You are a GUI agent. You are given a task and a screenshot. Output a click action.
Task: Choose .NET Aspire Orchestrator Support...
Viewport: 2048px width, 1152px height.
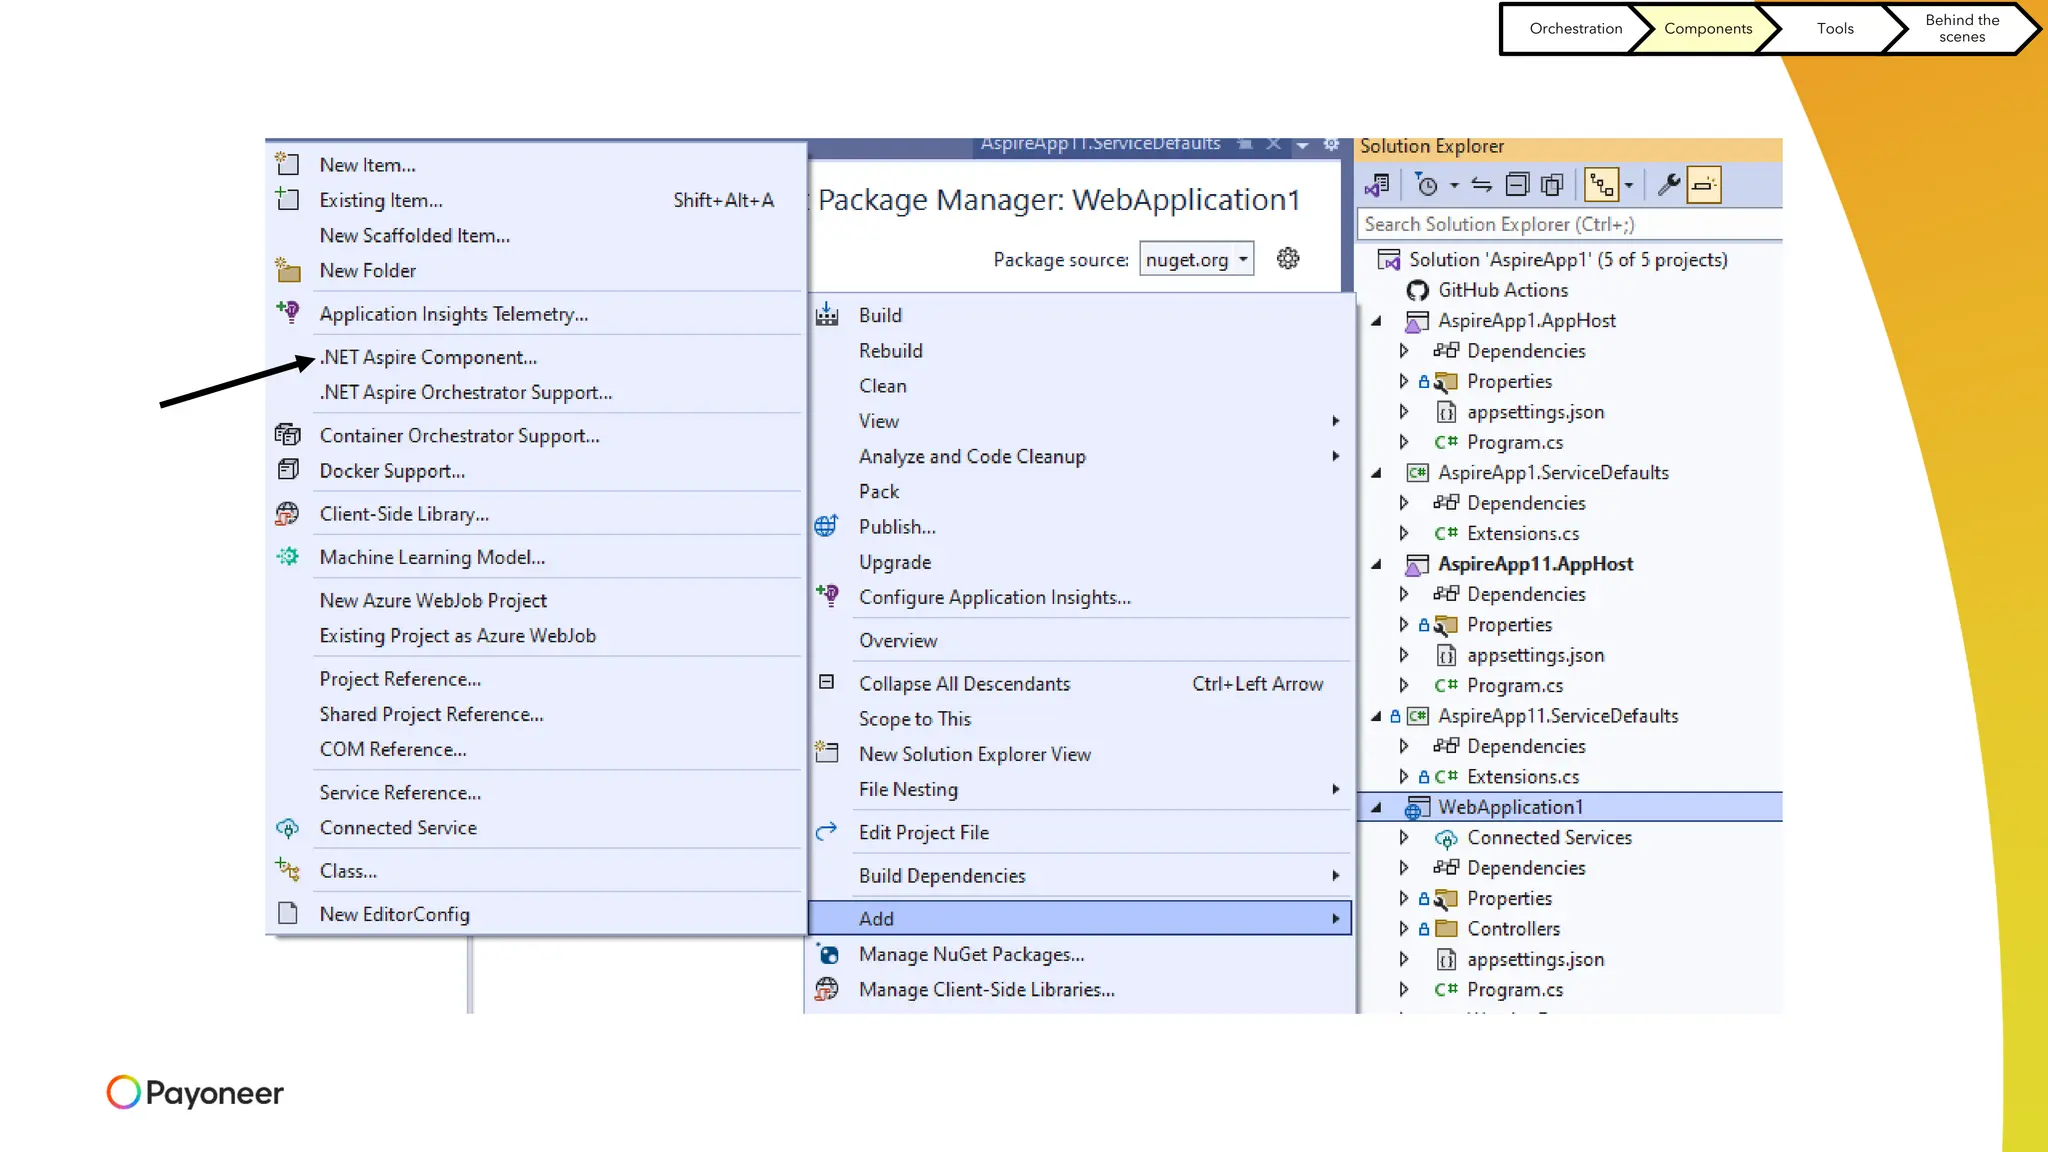(x=466, y=392)
